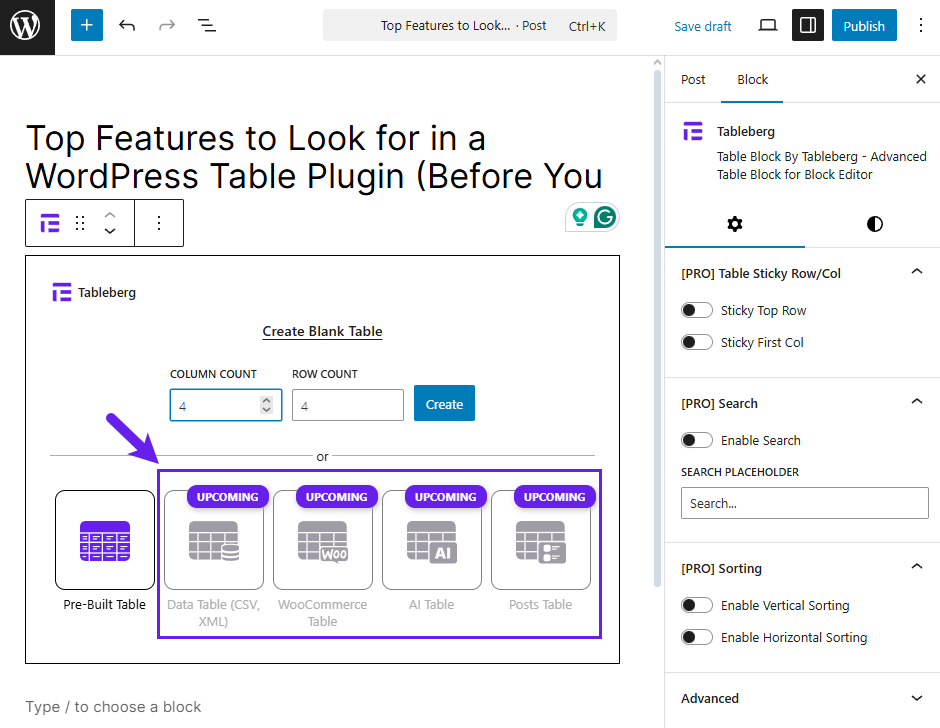Click the Tableberg logo in sidebar
Viewport: 940px width, 728px height.
tap(693, 131)
